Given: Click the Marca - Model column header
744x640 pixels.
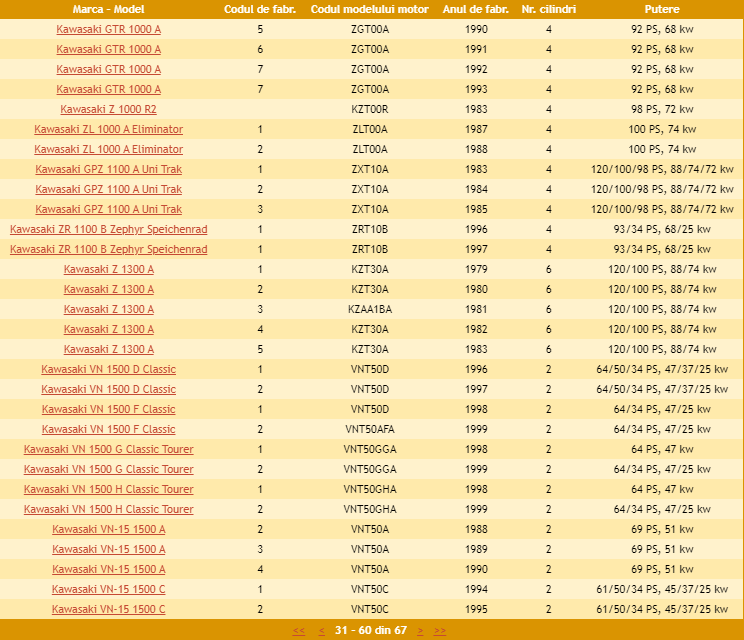Looking at the screenshot, I should (108, 9).
